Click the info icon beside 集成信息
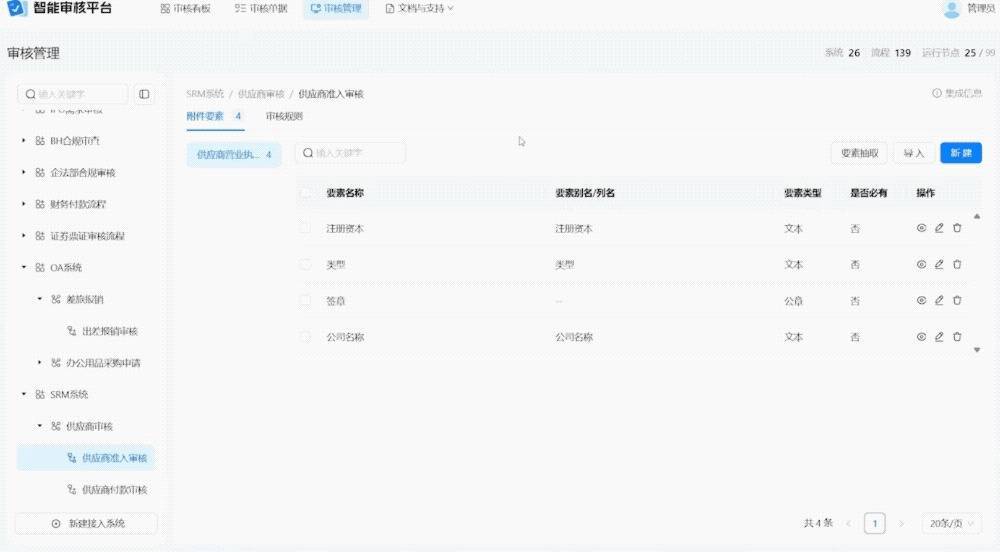 pos(936,93)
